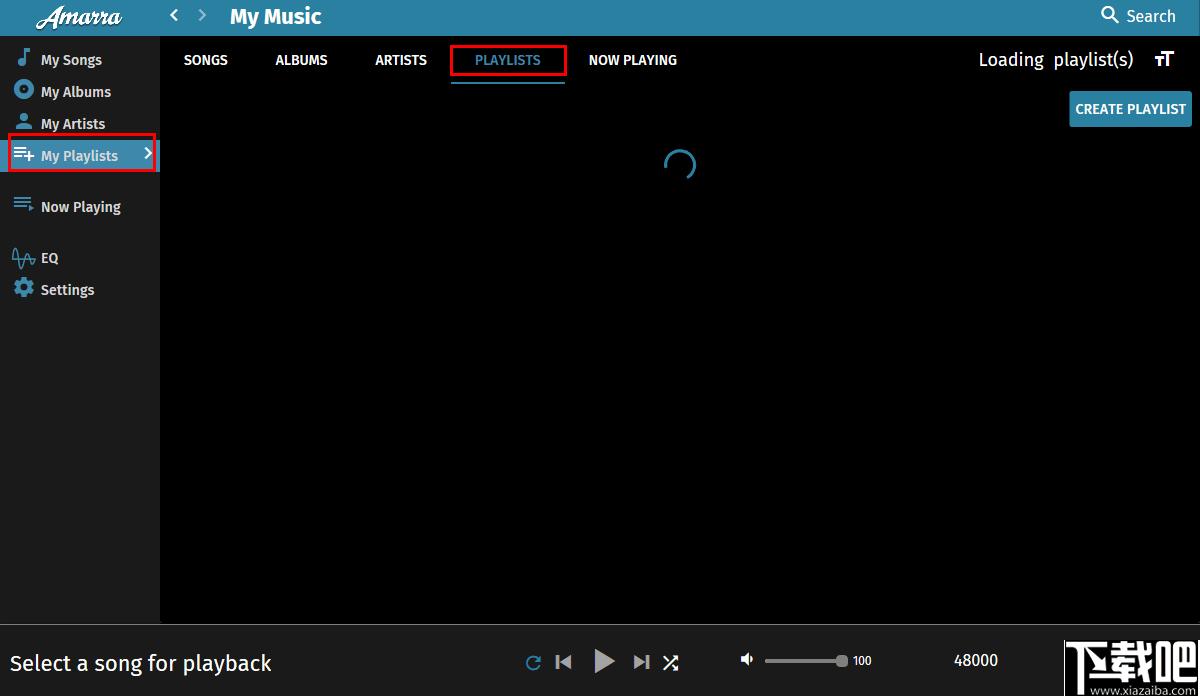Open the EQ waveform icon
Screen dimensions: 1200x696
[23, 258]
